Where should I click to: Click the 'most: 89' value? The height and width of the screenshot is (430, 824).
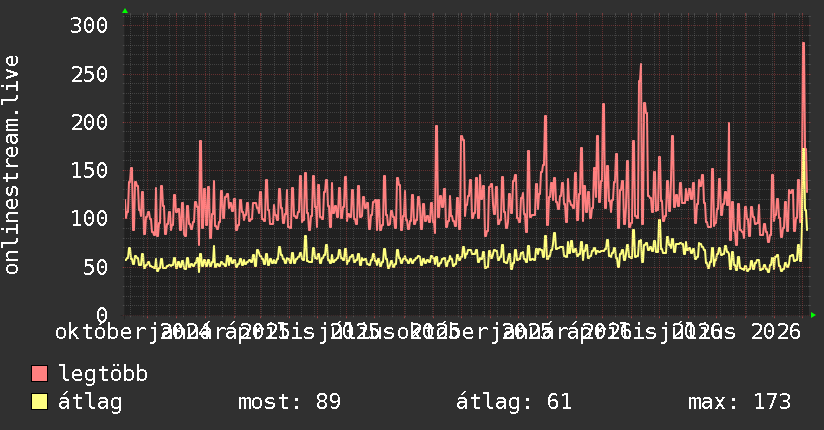point(290,402)
